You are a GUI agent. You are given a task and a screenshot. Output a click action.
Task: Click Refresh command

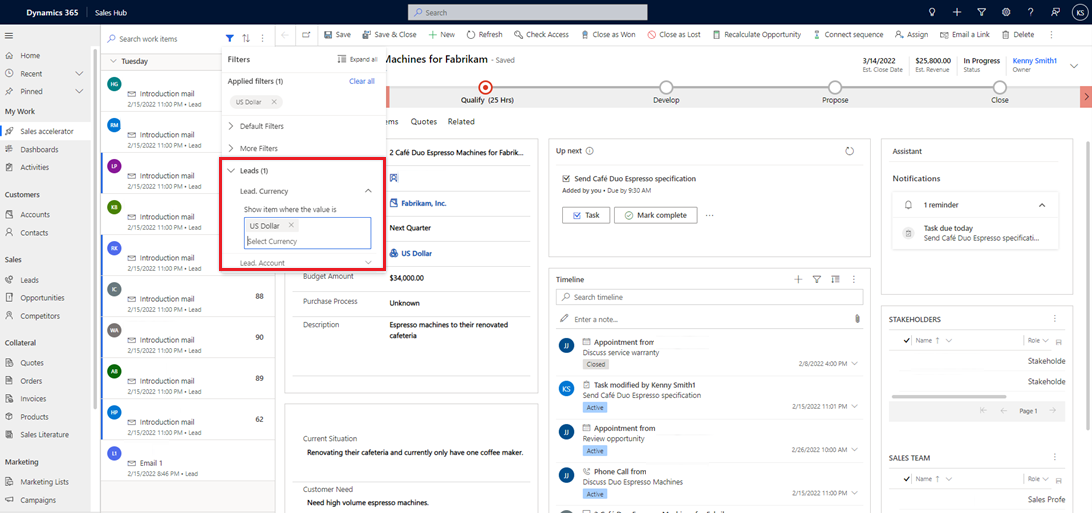(484, 35)
